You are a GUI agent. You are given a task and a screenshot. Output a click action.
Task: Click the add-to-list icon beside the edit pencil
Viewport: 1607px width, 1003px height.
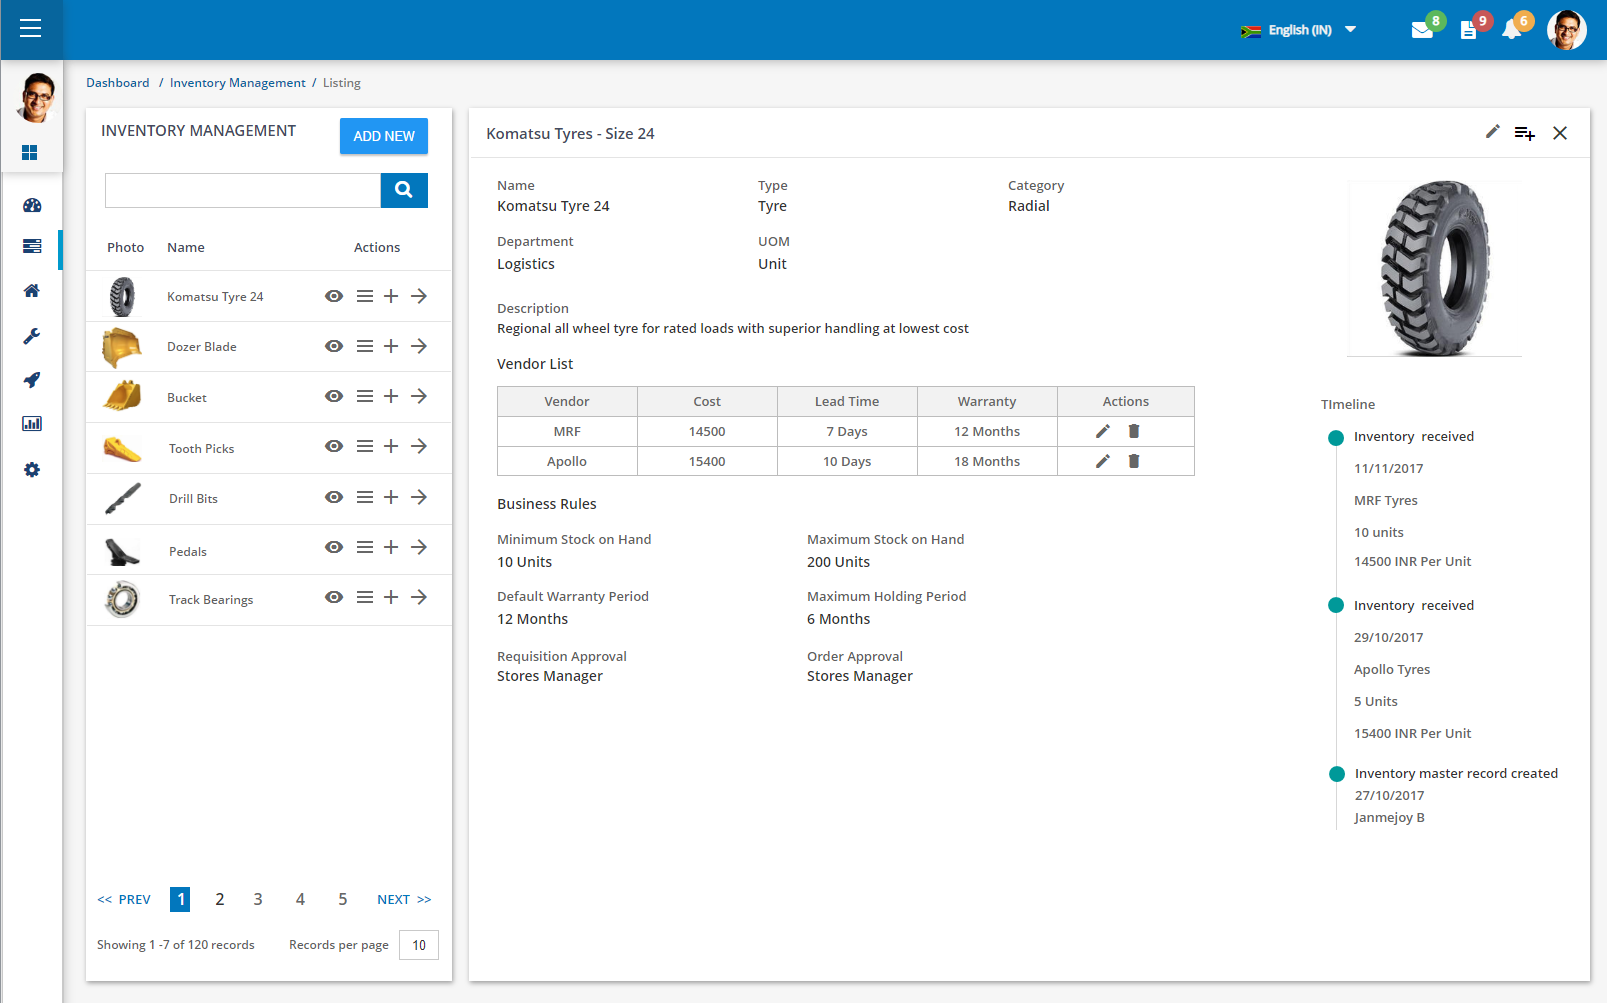[x=1524, y=132]
